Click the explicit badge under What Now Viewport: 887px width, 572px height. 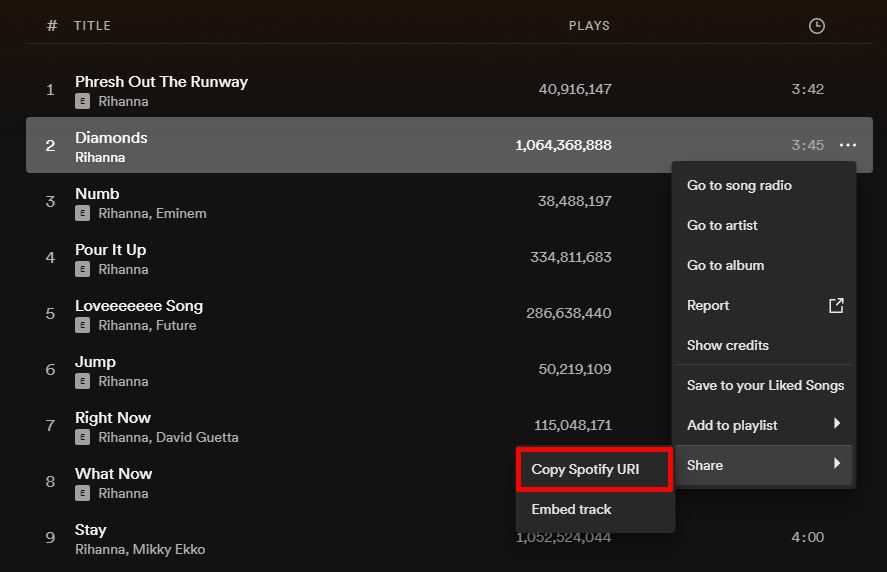point(82,493)
